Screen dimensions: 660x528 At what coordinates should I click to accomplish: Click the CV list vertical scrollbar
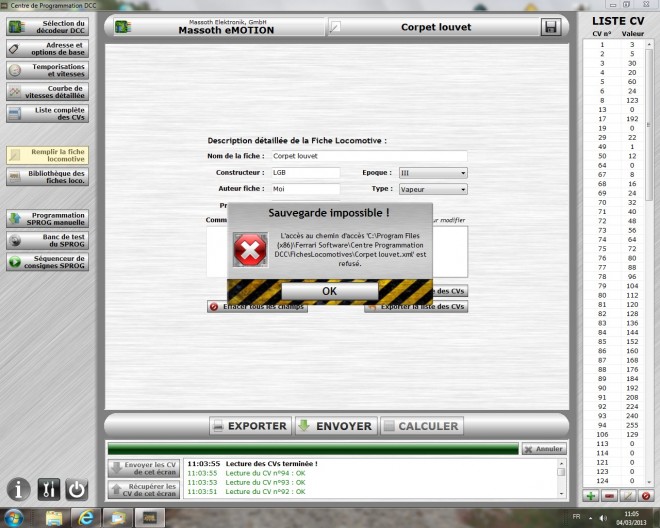[x=649, y=126]
